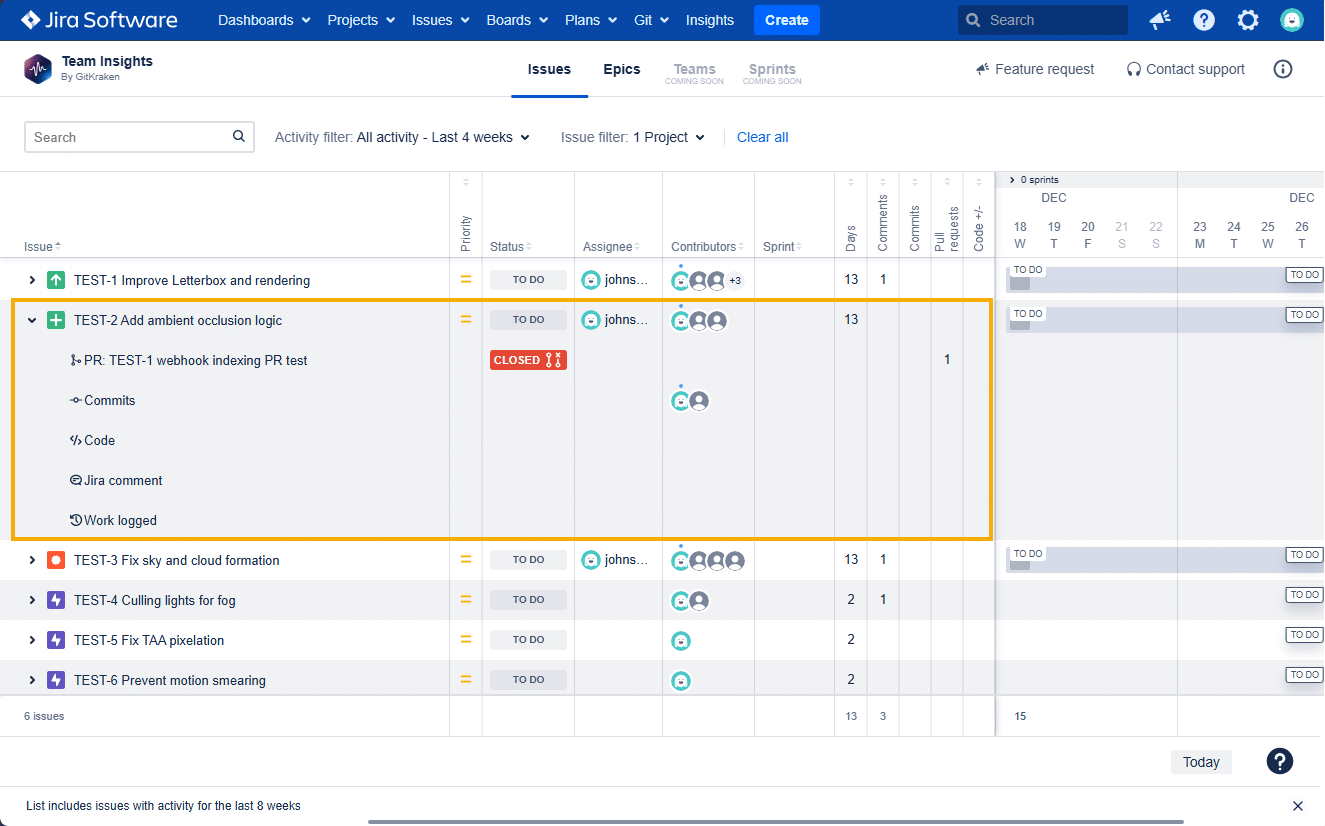Expand the TEST-6 issue row
Viewport: 1325px width, 826px height.
(x=32, y=680)
